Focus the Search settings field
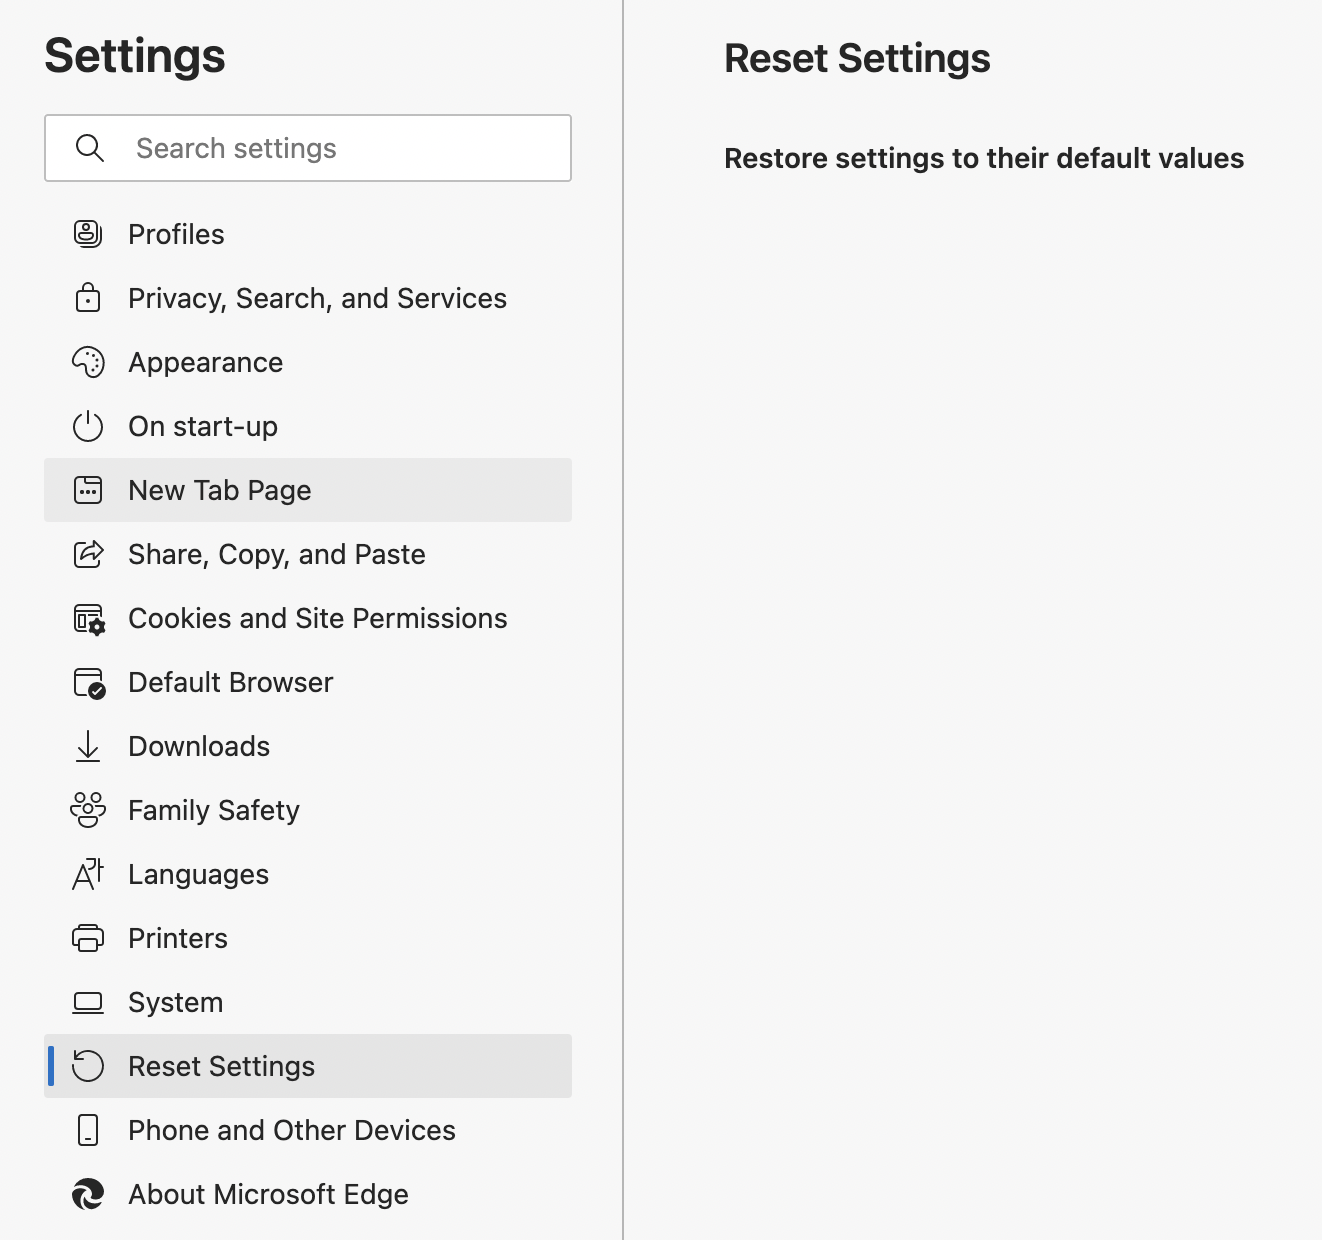The height and width of the screenshot is (1240, 1322). click(x=308, y=148)
